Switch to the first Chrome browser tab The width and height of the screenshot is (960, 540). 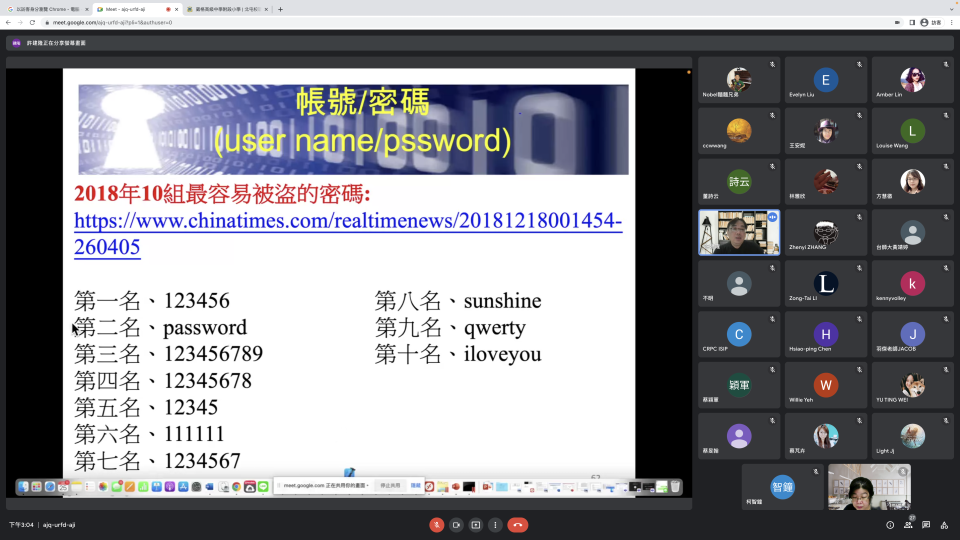[x=45, y=9]
